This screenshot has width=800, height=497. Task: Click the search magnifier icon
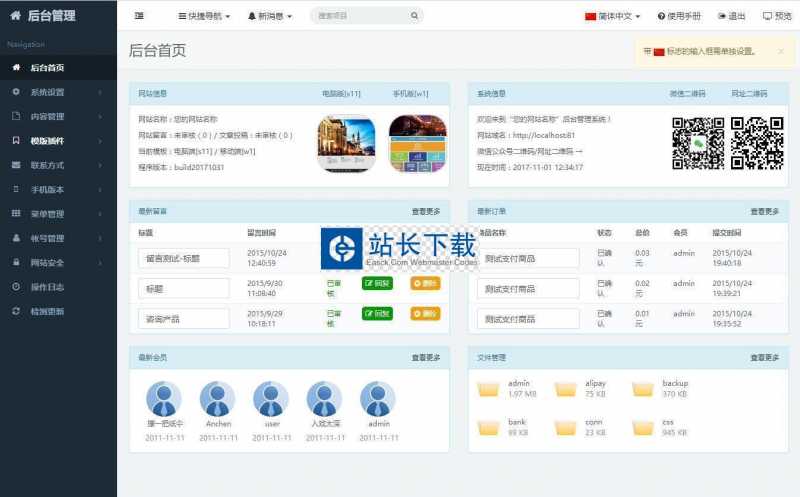click(415, 16)
